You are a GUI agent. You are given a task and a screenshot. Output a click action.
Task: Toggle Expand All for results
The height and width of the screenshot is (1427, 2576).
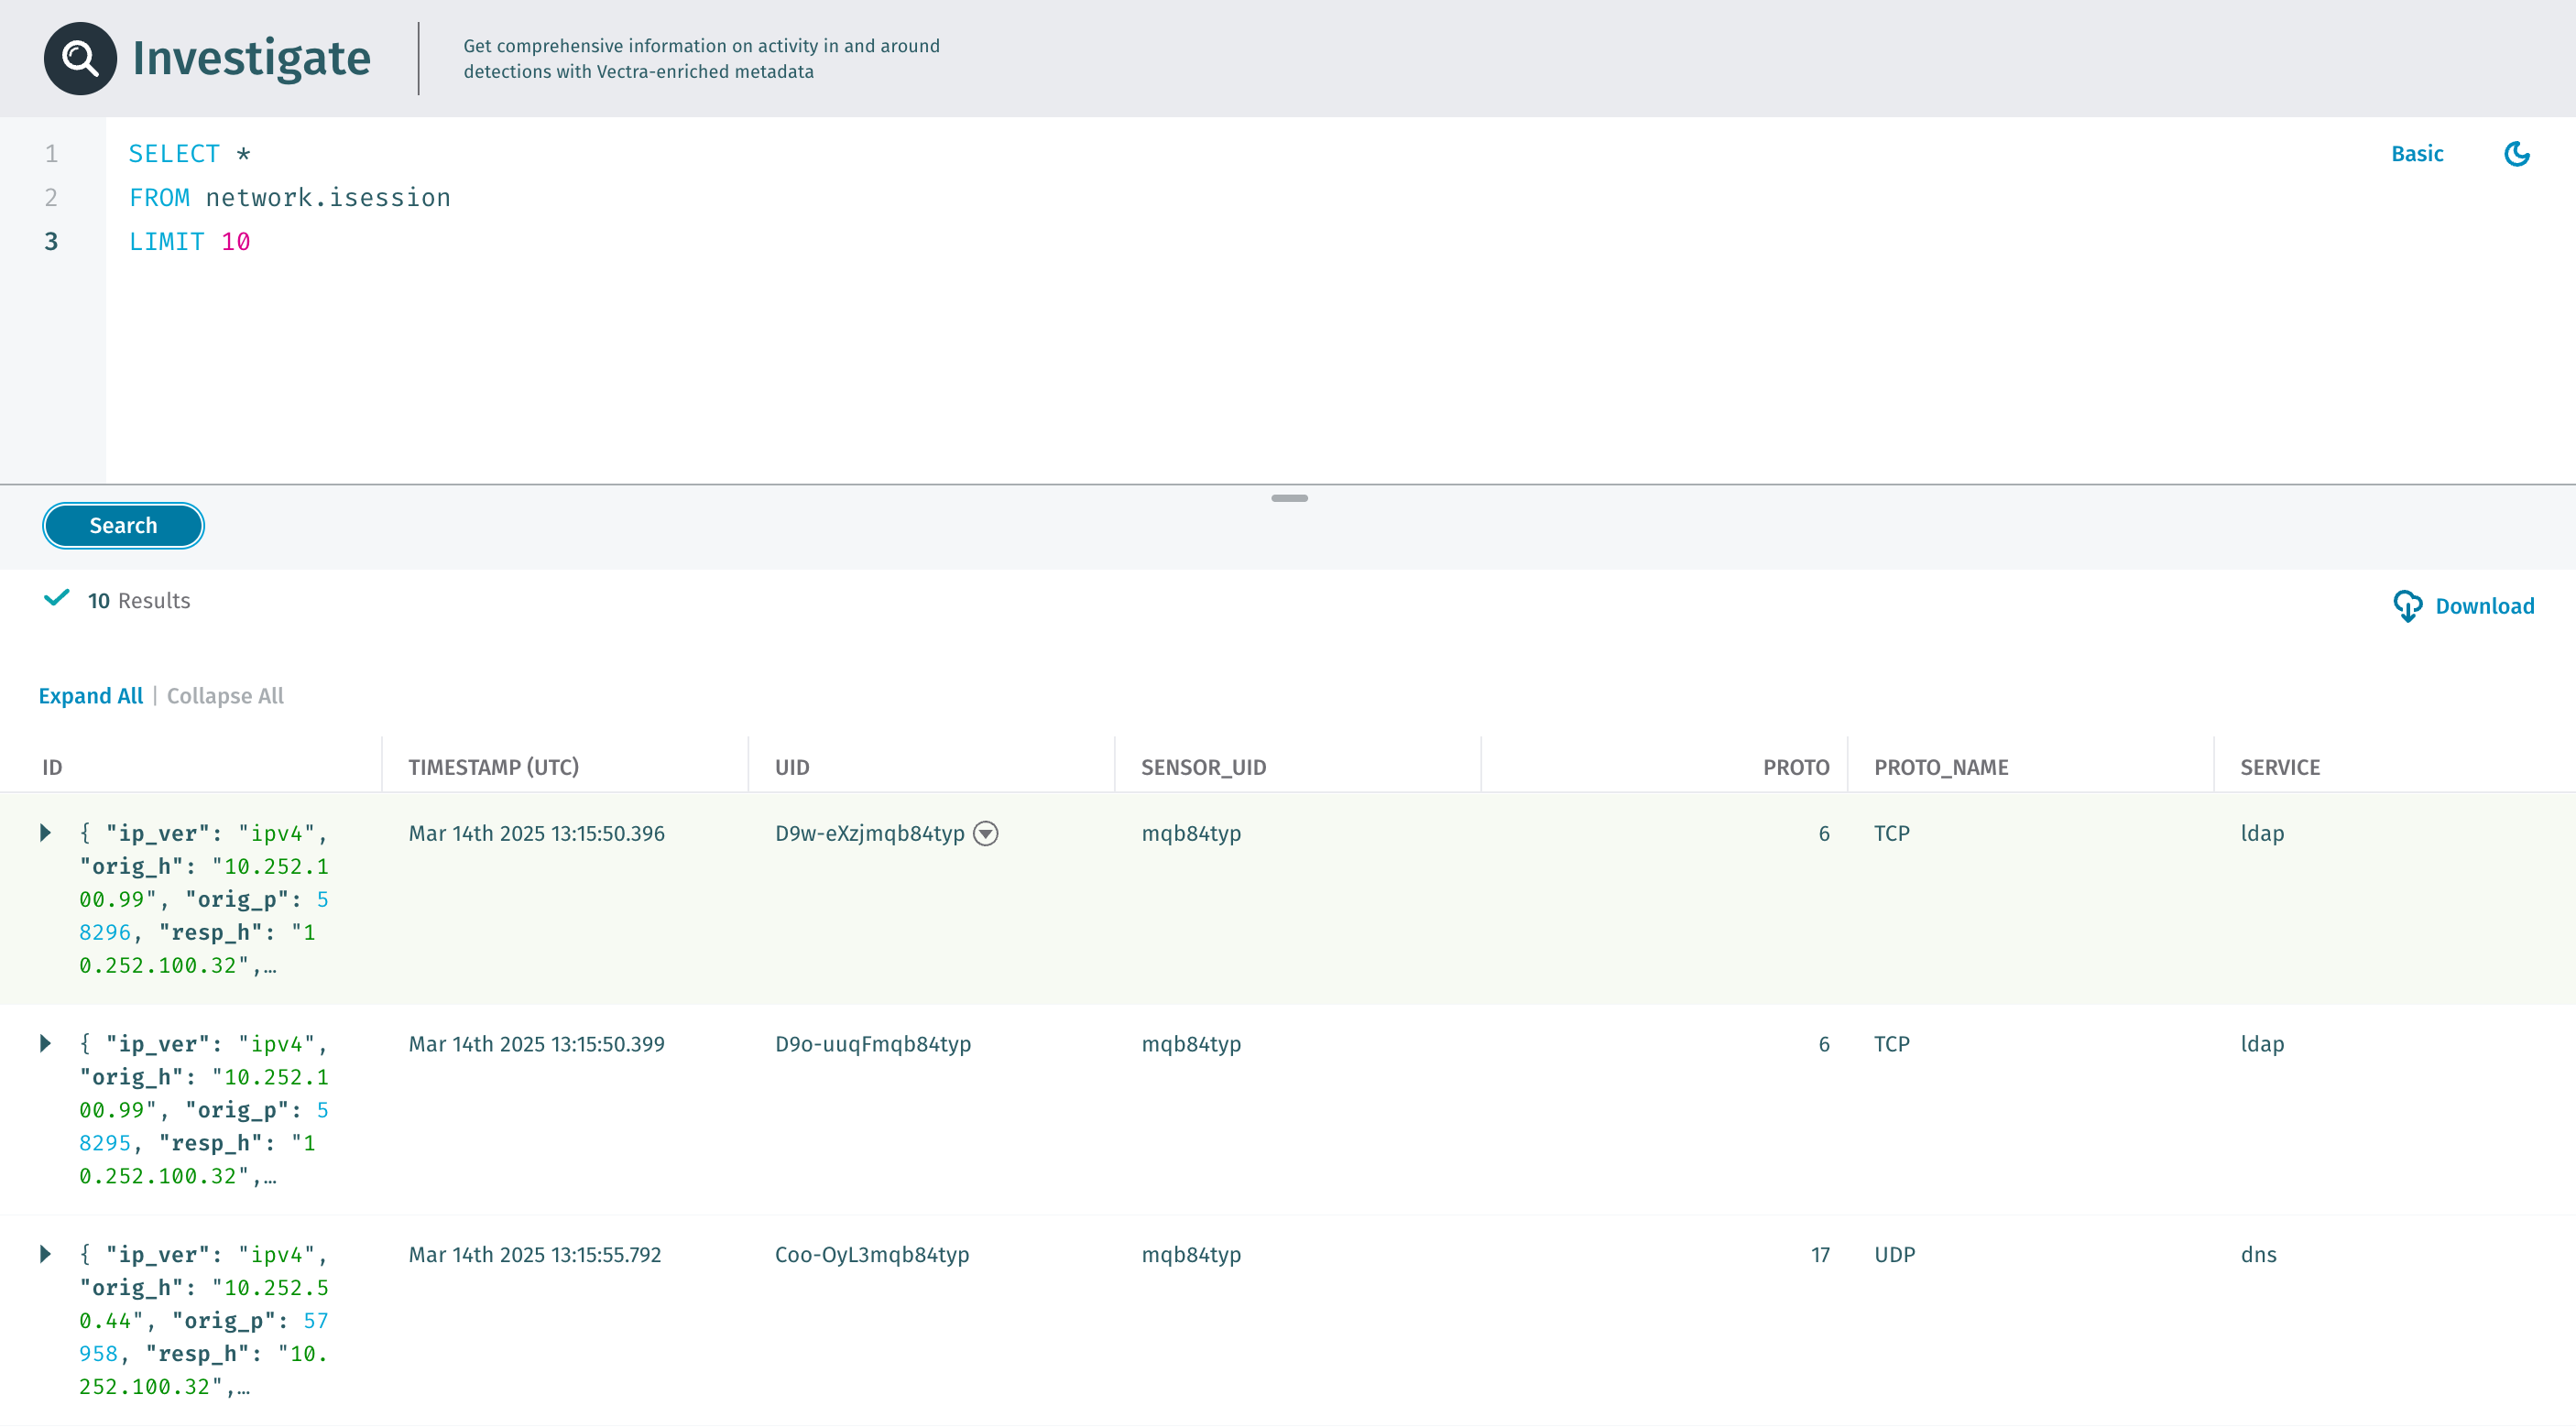[90, 695]
